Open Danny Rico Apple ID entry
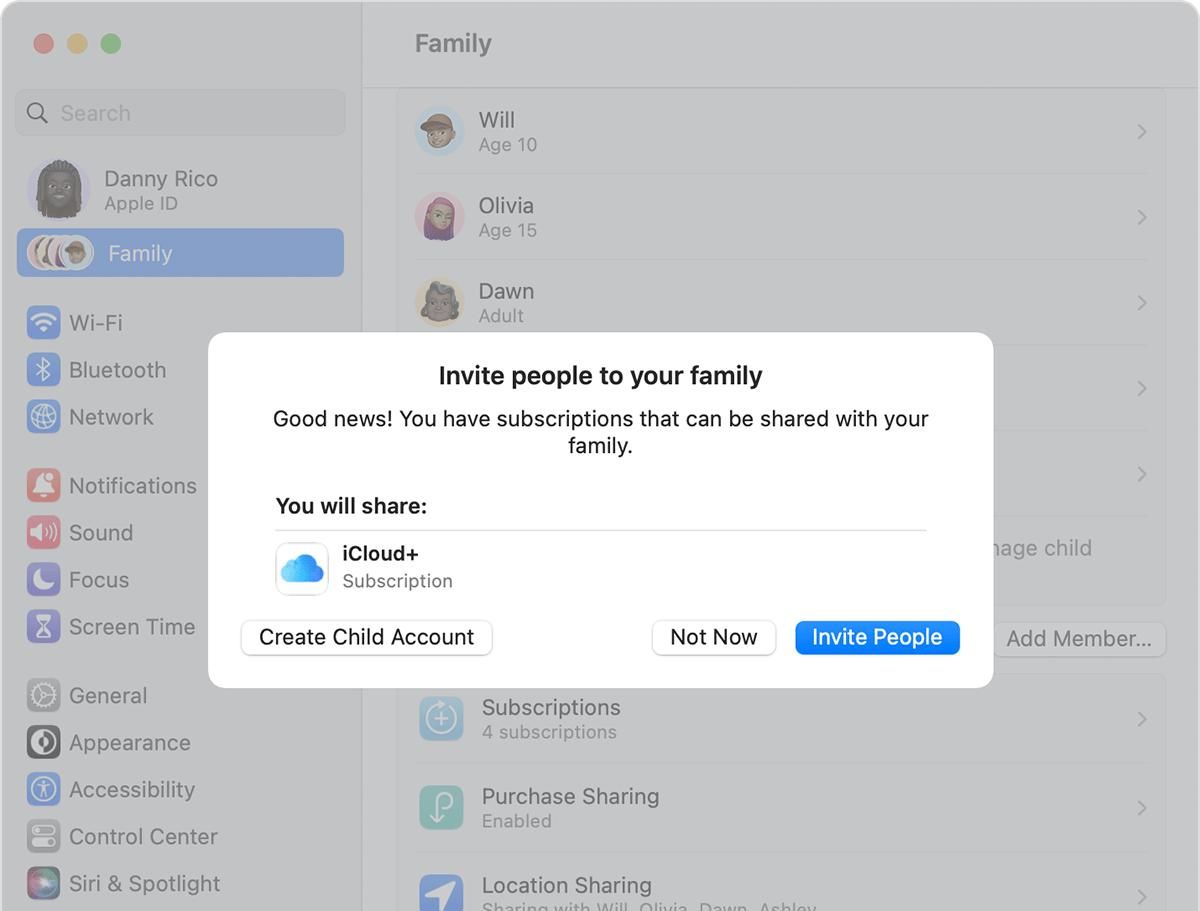1200x911 pixels. coord(160,189)
